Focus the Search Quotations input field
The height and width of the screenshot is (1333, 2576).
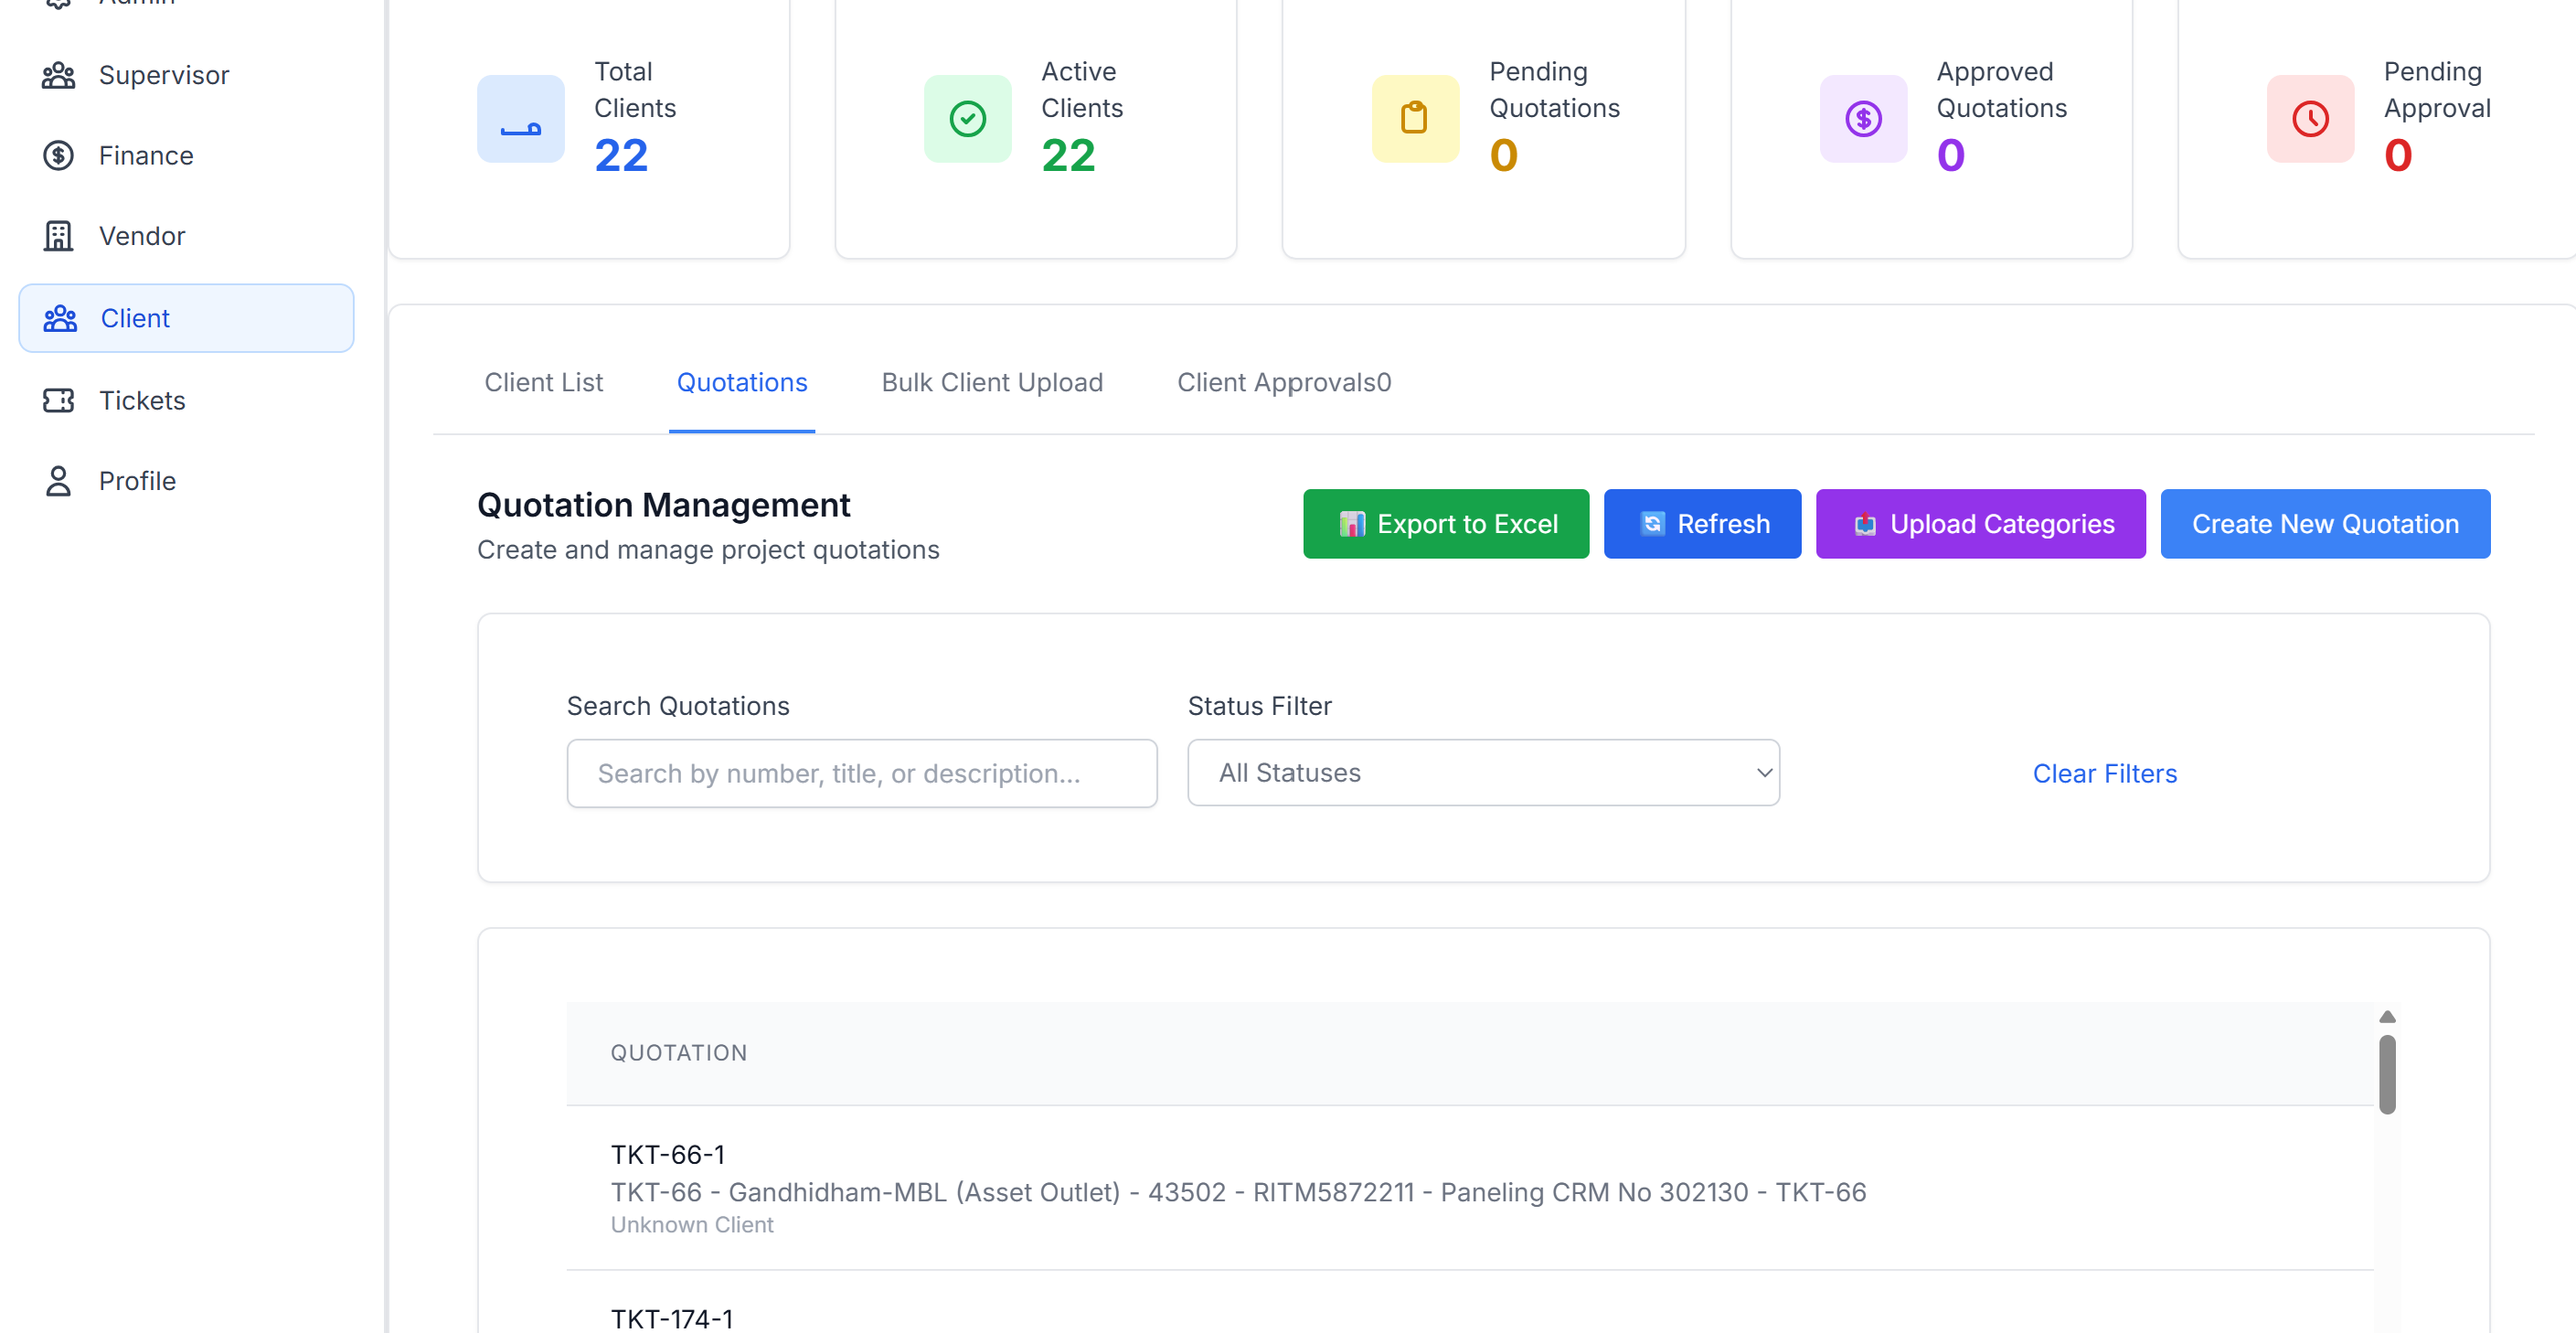861,774
